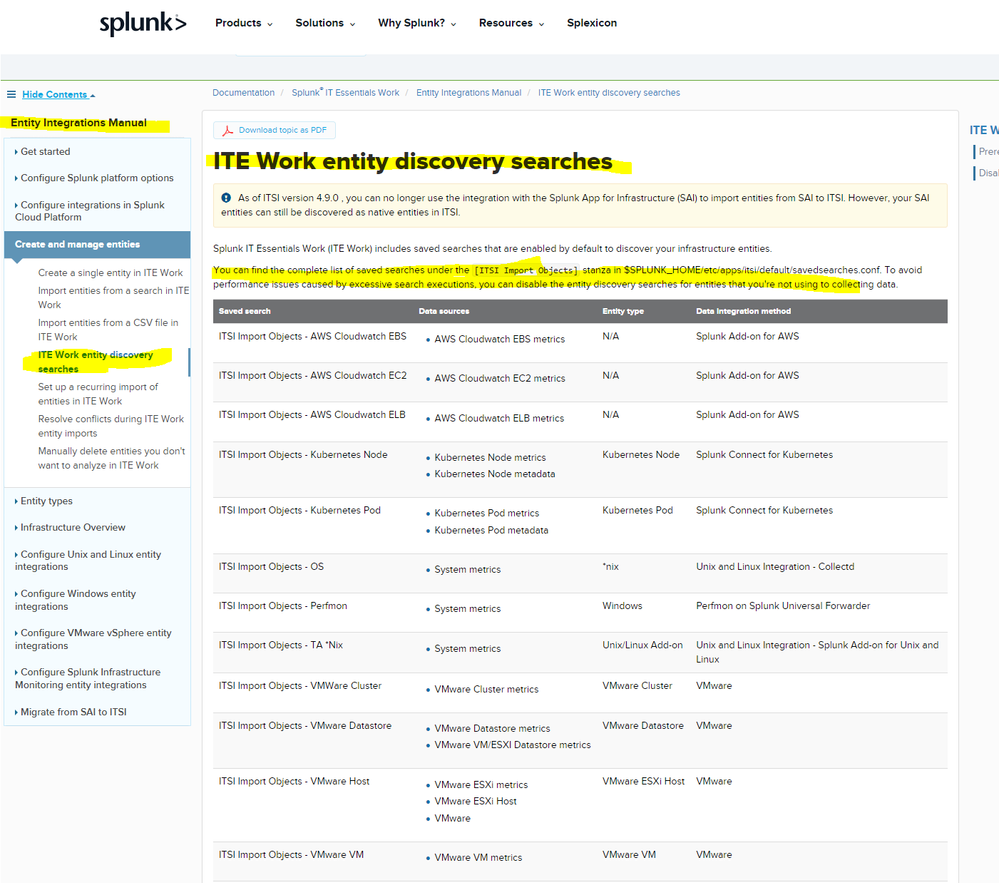Click the Entity type column header
Image resolution: width=999 pixels, height=883 pixels.
tap(623, 312)
